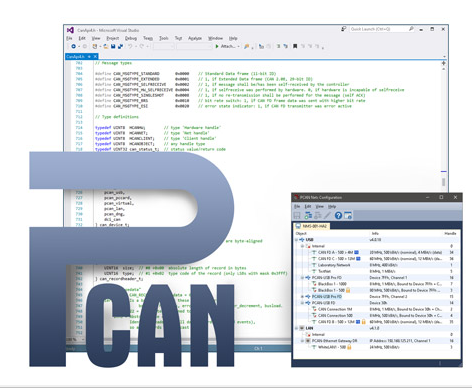The image size is (472, 388).
Task: Open the View menu in PCAN Nets Configuration
Action: pos(320,206)
